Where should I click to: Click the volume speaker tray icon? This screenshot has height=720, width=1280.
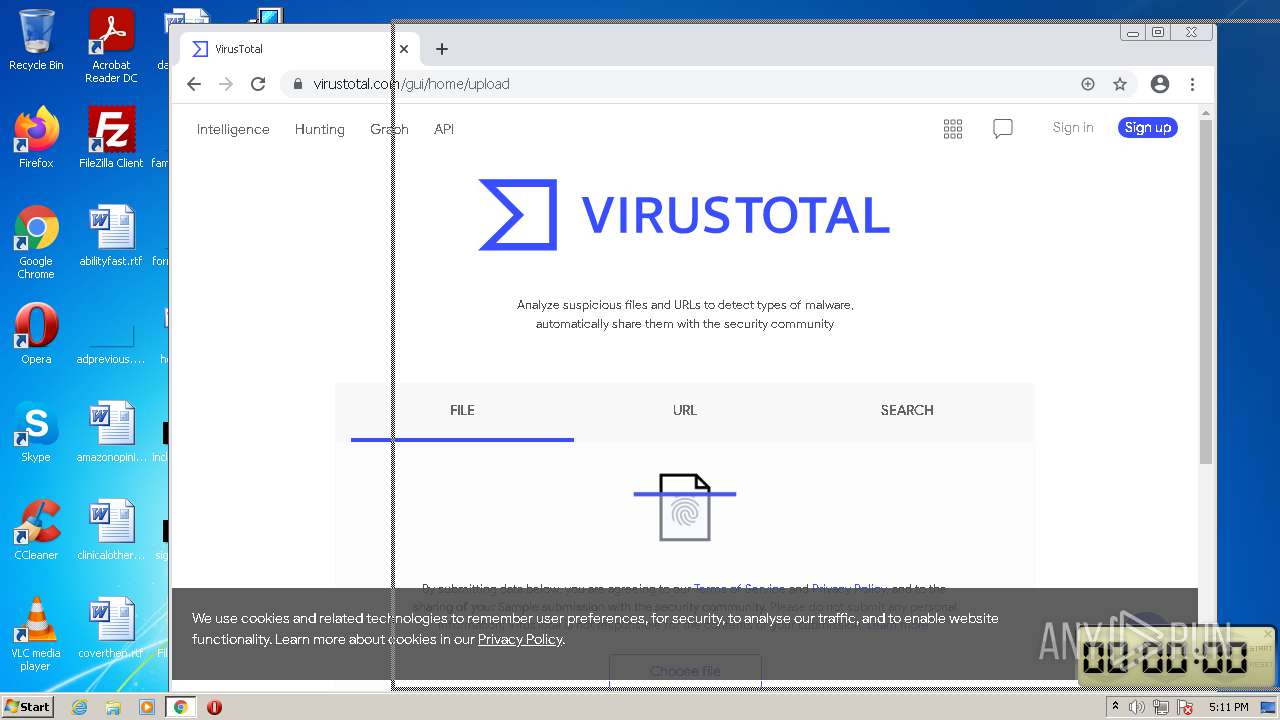click(x=1137, y=707)
